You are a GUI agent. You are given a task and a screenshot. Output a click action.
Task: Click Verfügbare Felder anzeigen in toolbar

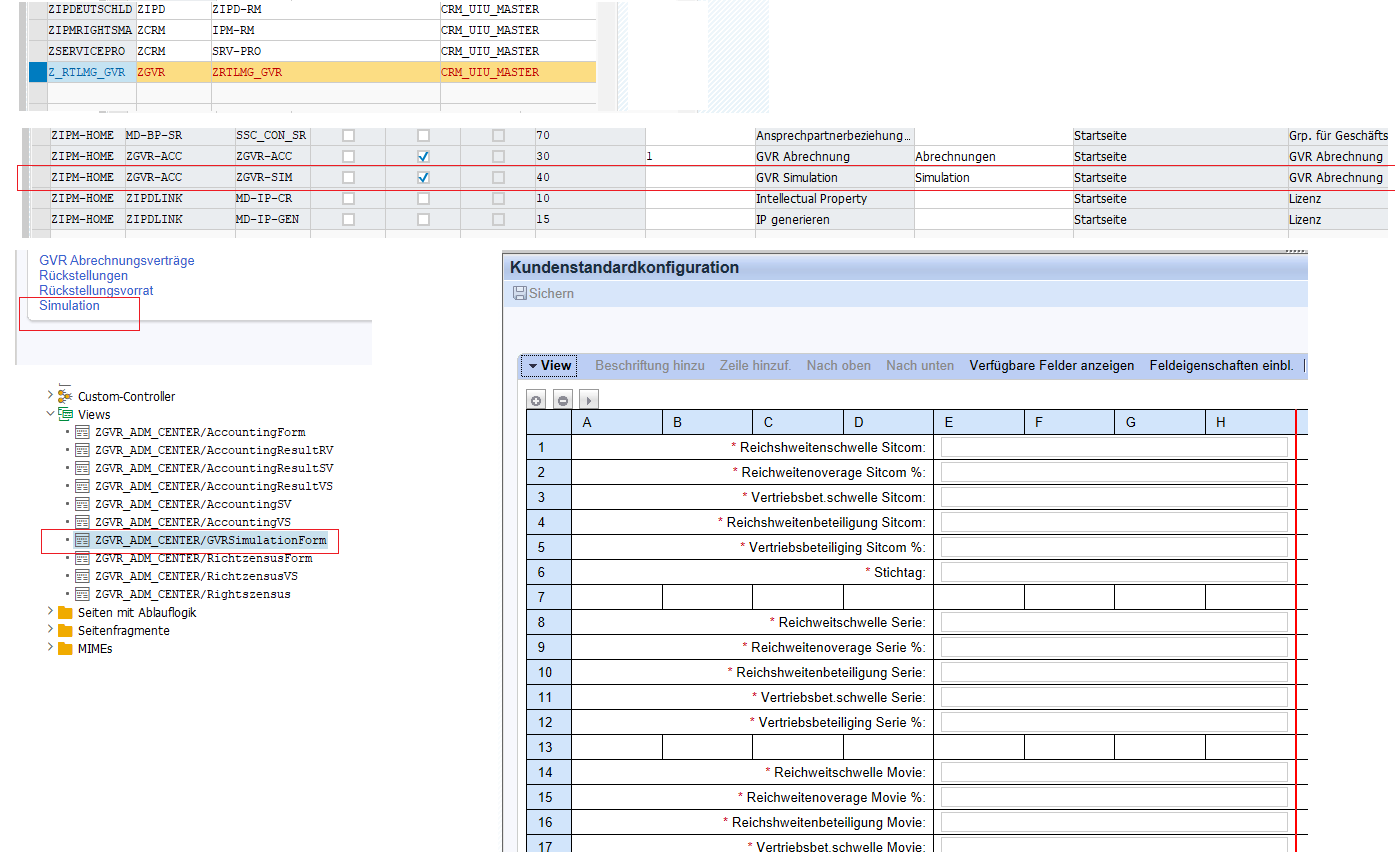point(1051,366)
